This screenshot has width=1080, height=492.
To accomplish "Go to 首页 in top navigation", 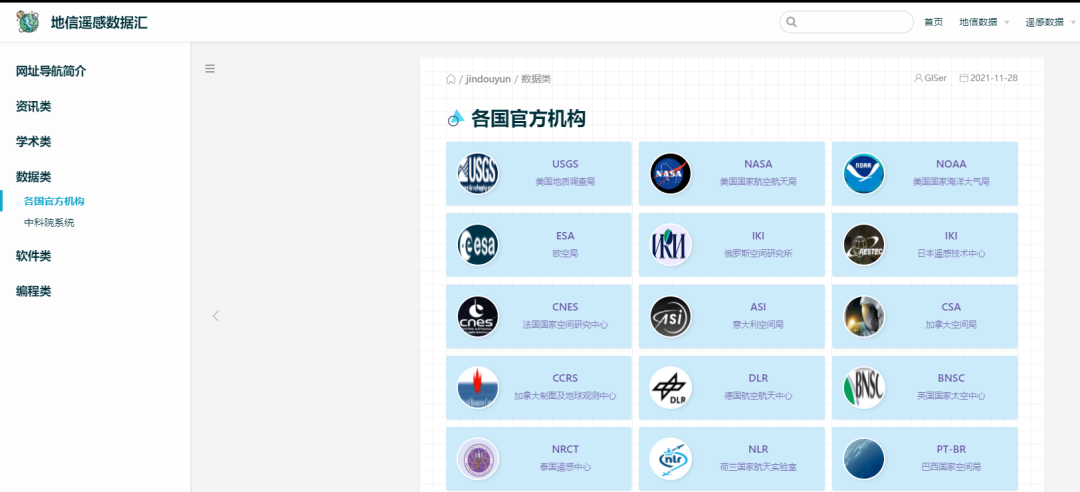I will (x=933, y=22).
